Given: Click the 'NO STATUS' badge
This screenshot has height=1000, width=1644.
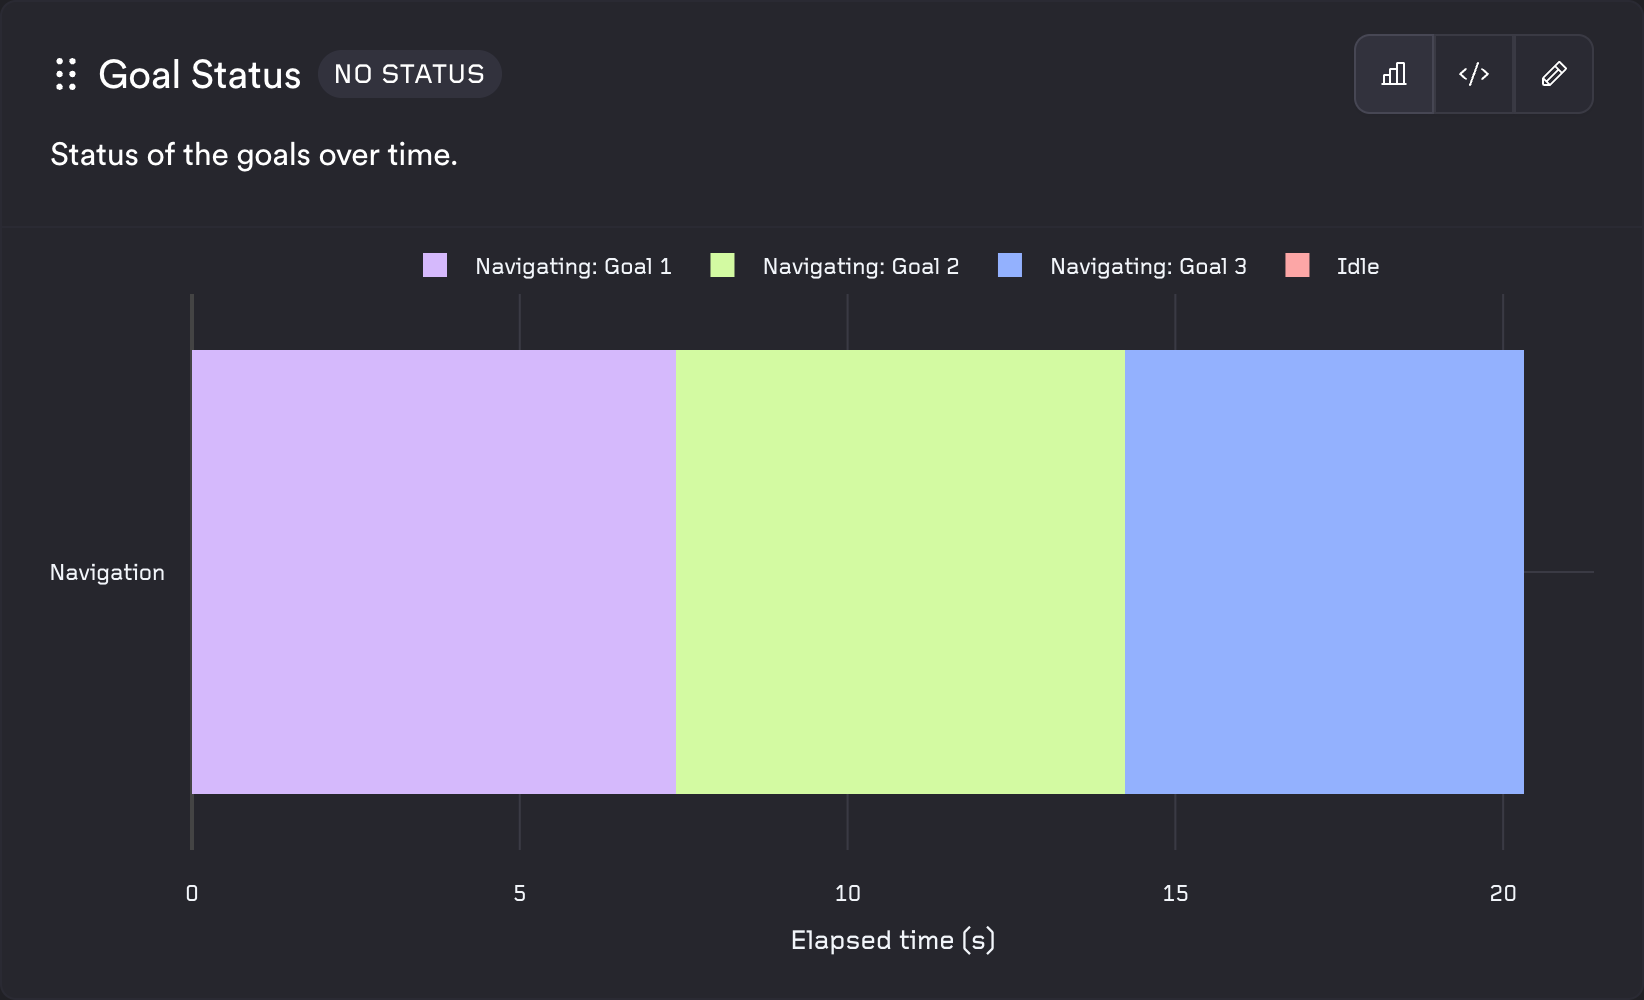Looking at the screenshot, I should [x=410, y=73].
